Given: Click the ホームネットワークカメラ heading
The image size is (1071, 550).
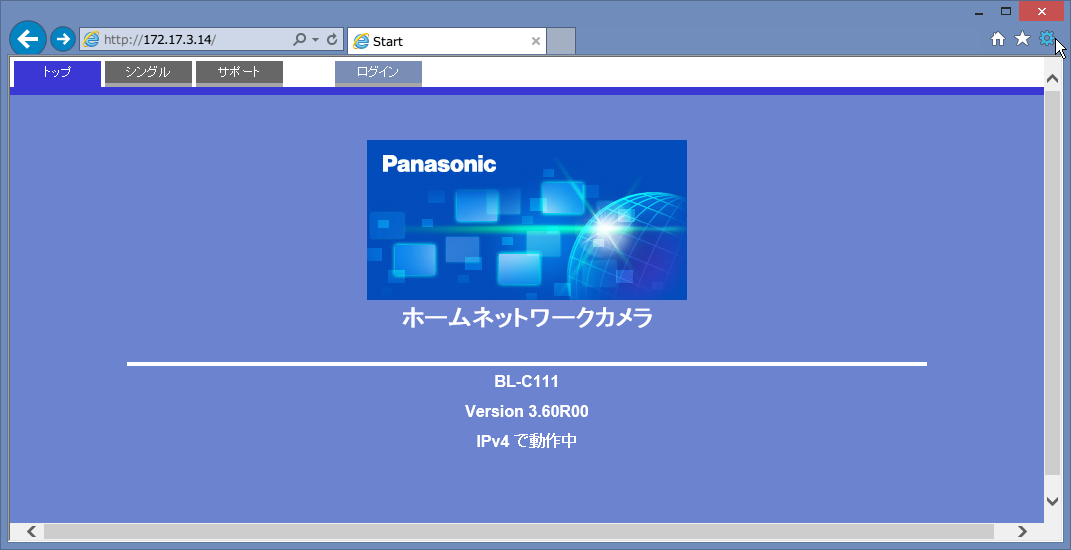Looking at the screenshot, I should [x=527, y=318].
